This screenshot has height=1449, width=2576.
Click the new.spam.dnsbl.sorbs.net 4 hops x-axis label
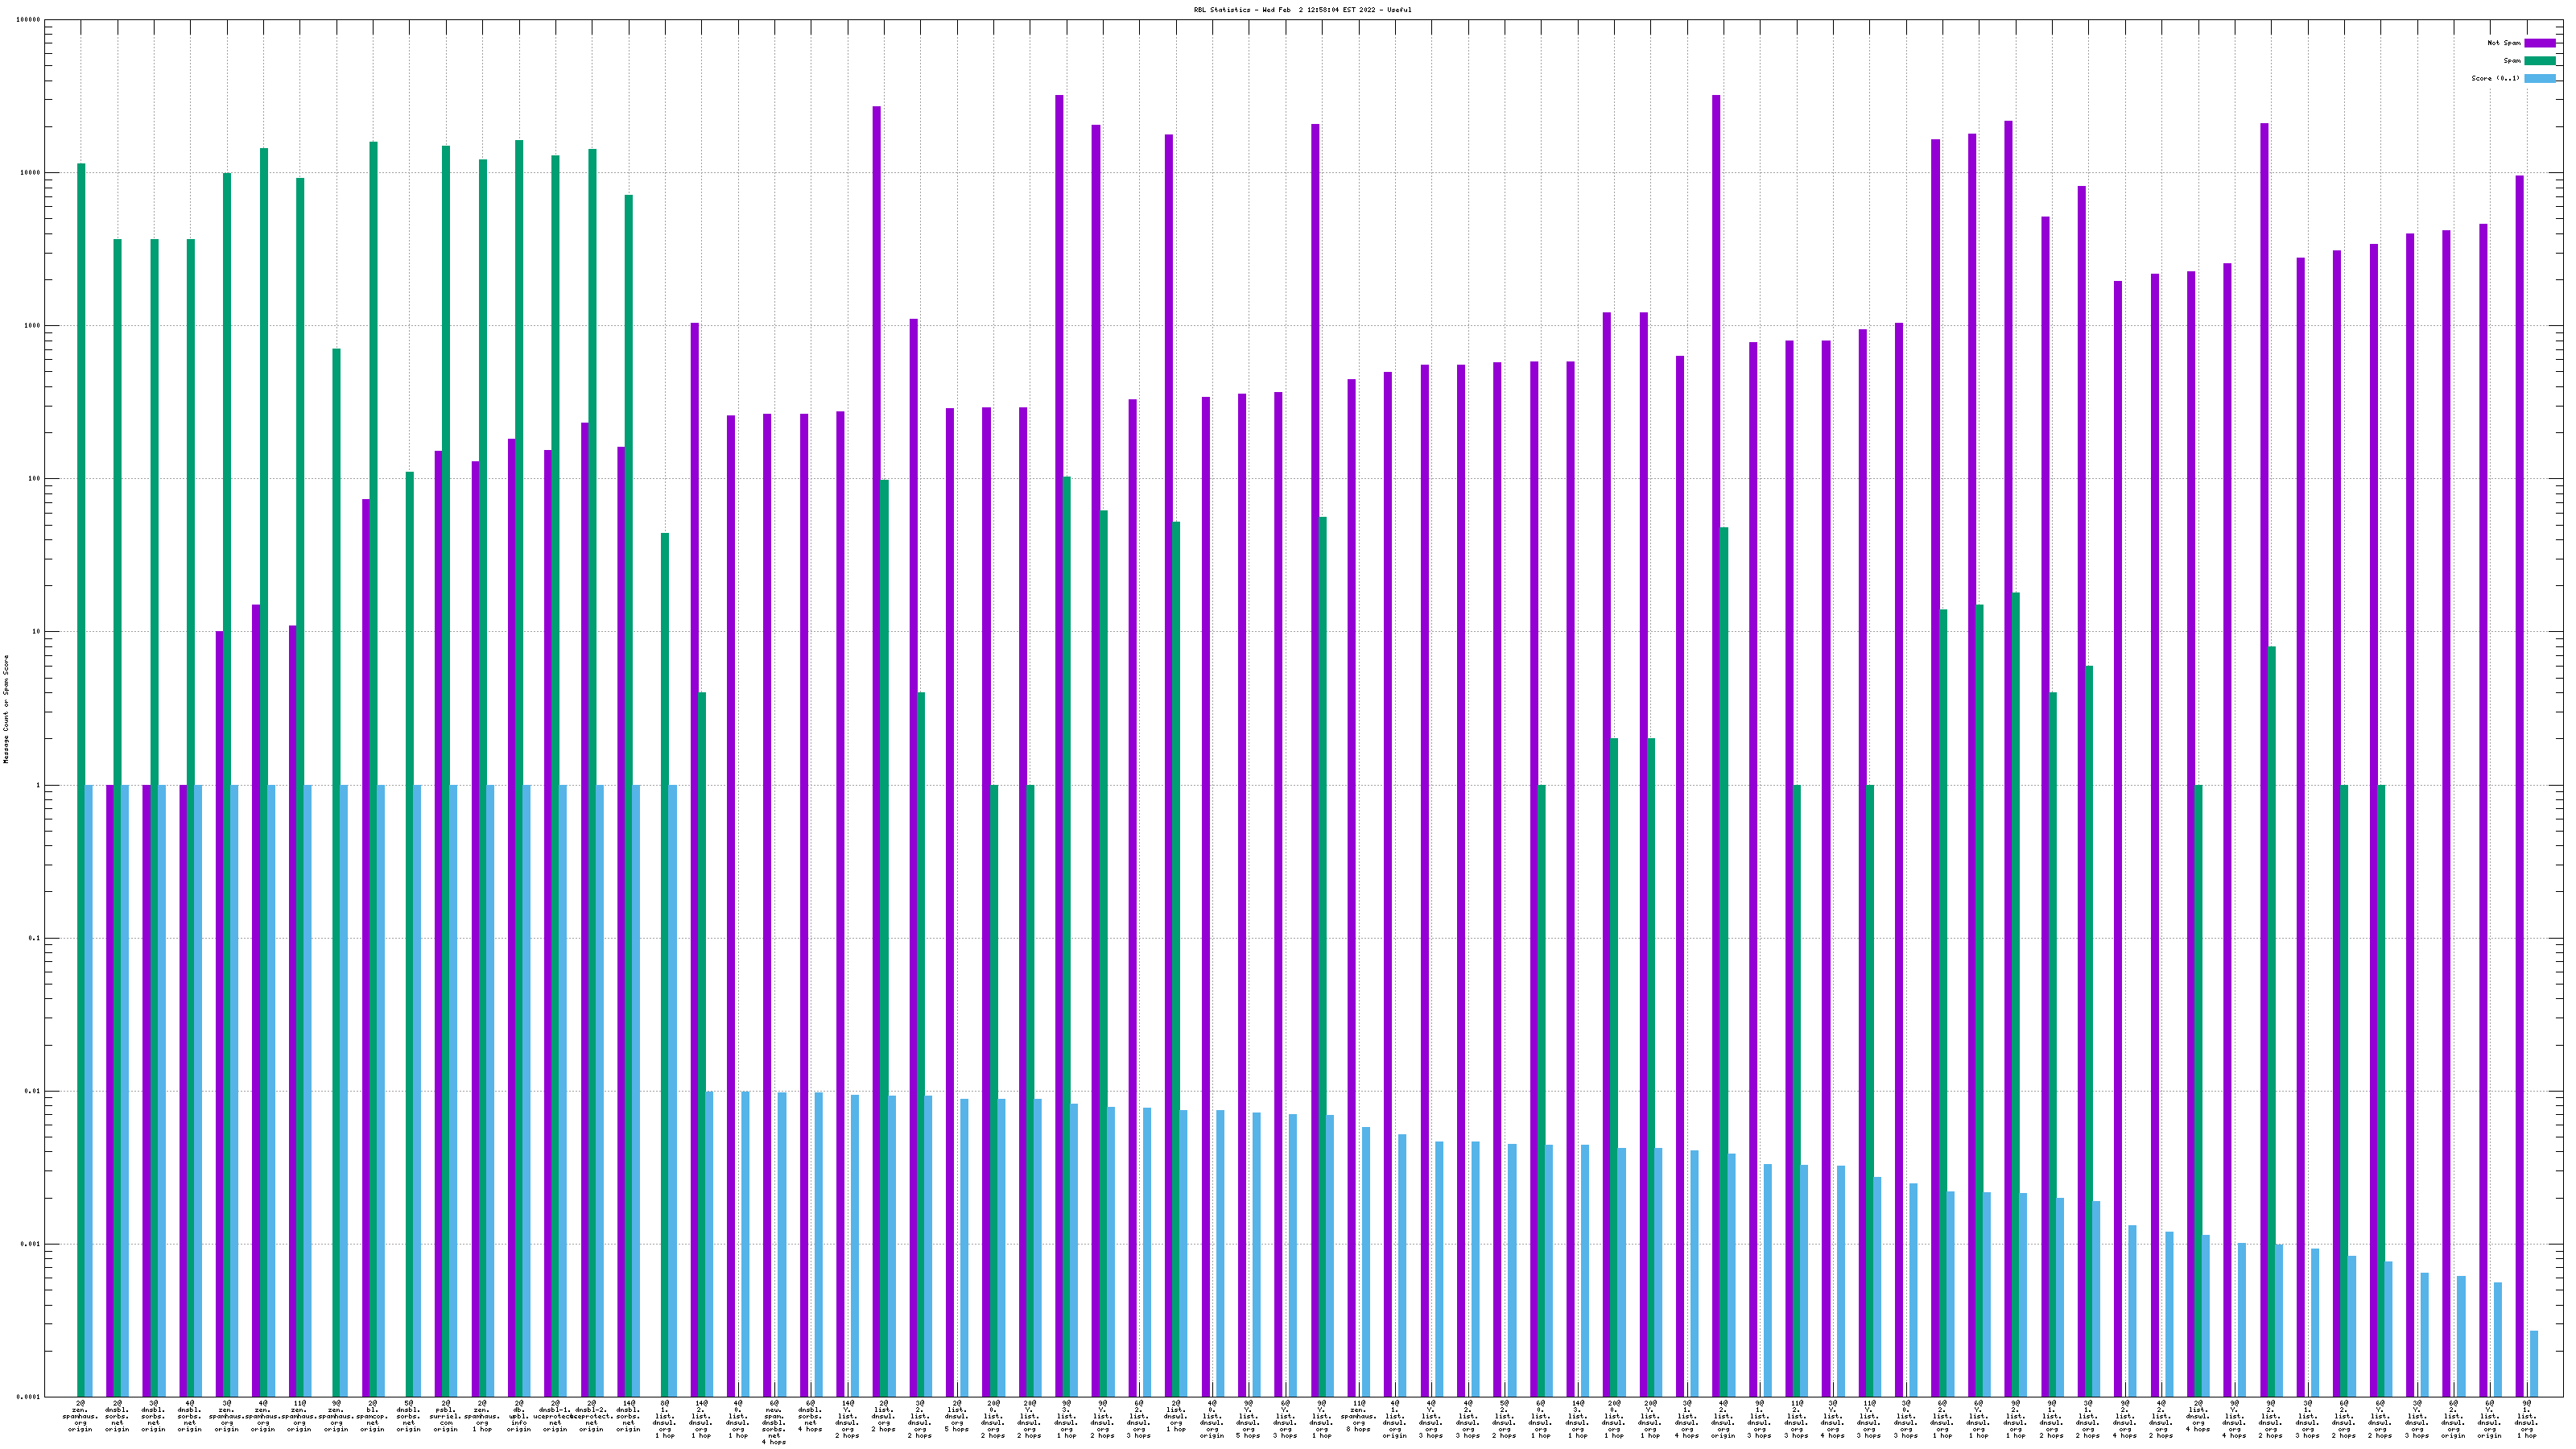point(774,1422)
